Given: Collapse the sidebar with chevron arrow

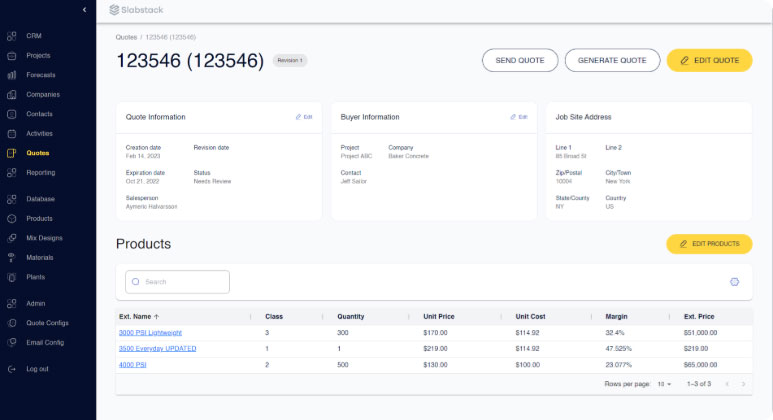Looking at the screenshot, I should coord(84,10).
